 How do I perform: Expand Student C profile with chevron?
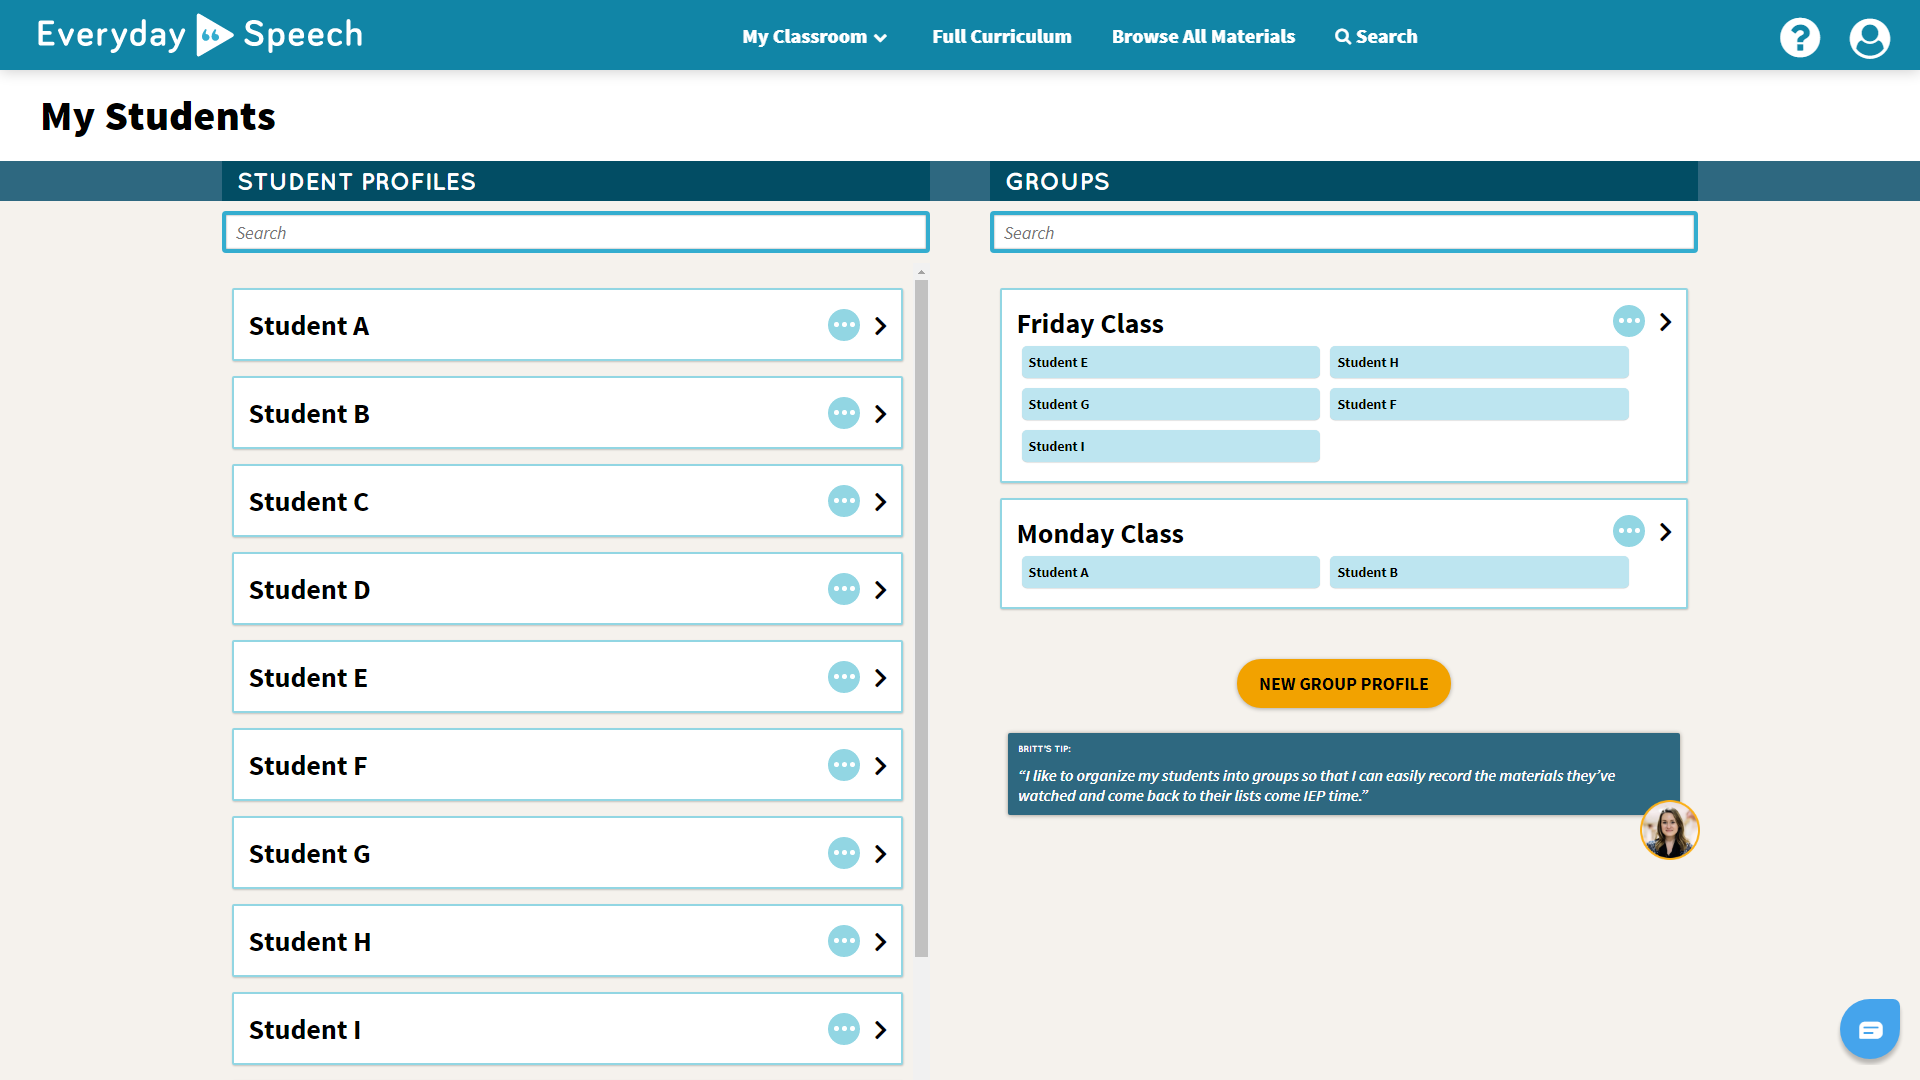pos(881,502)
